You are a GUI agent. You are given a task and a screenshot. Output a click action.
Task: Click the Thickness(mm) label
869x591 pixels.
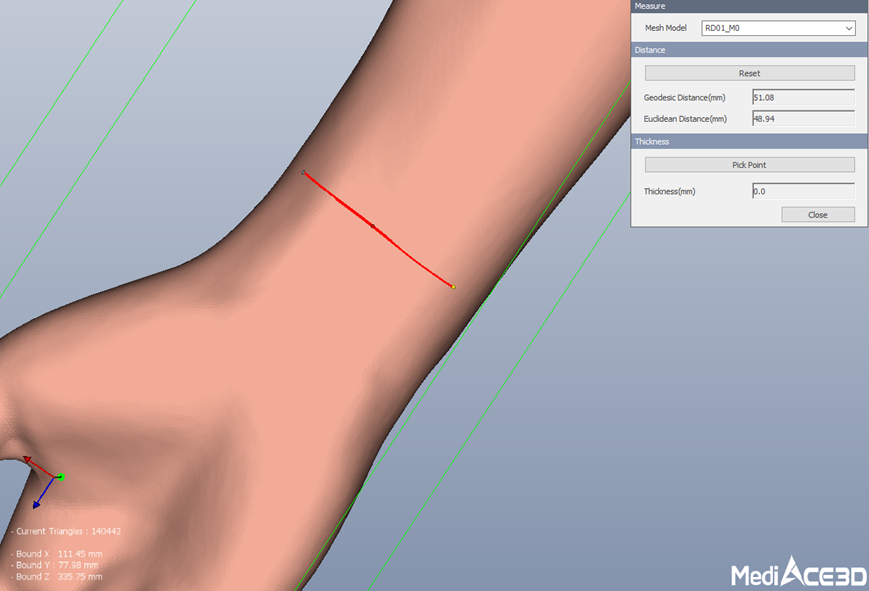[669, 191]
